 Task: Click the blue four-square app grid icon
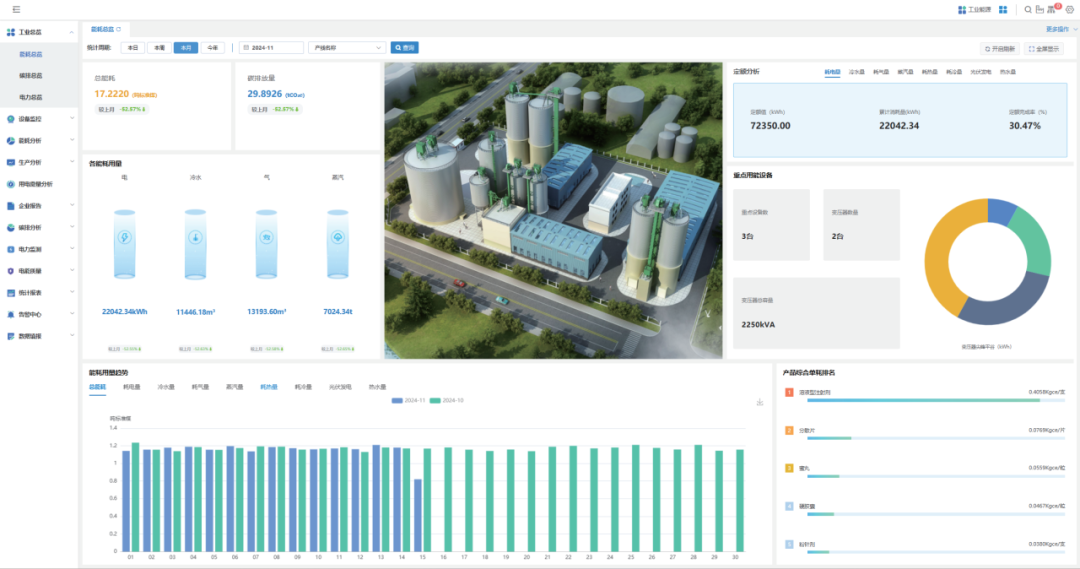coord(1002,9)
